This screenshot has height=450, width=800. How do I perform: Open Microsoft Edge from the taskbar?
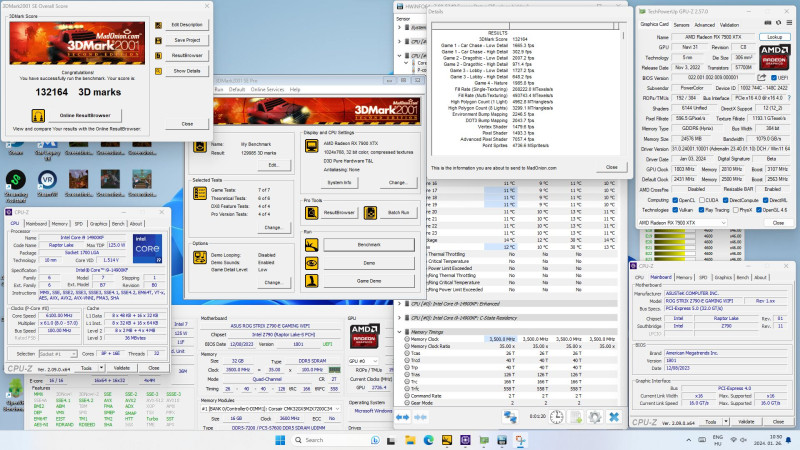[429, 440]
